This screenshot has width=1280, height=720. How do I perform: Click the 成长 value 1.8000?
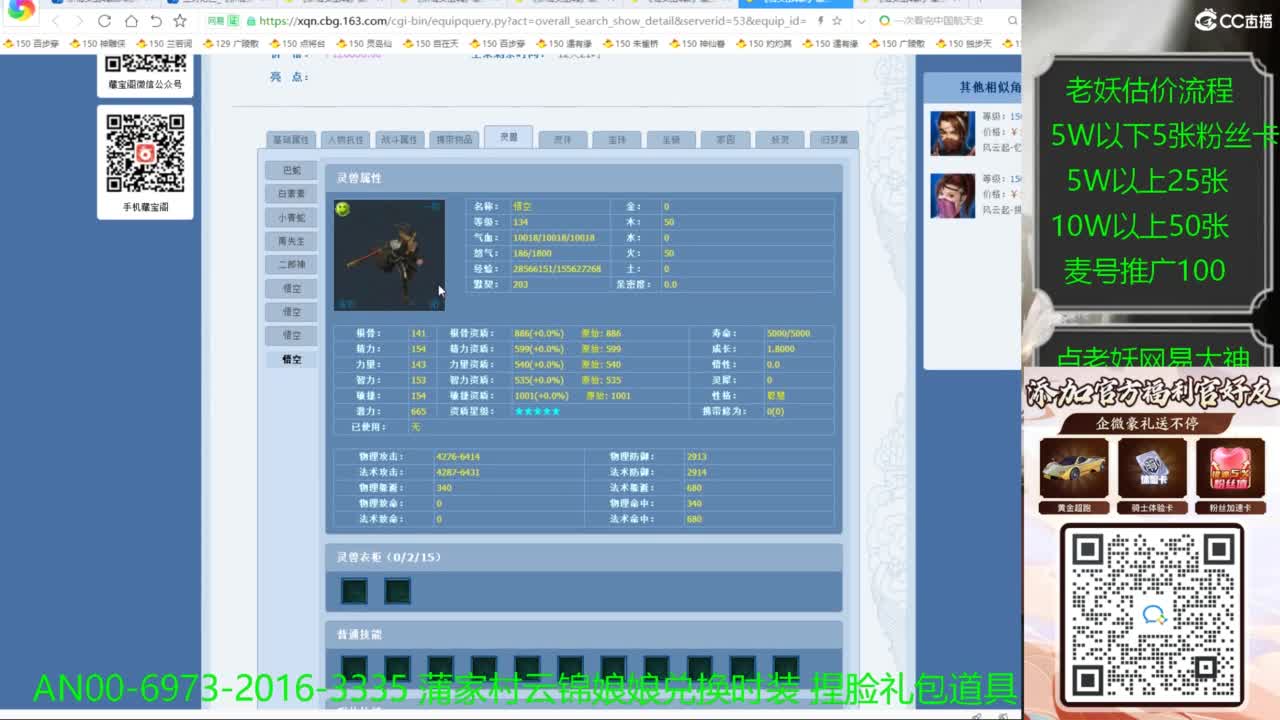(780, 349)
